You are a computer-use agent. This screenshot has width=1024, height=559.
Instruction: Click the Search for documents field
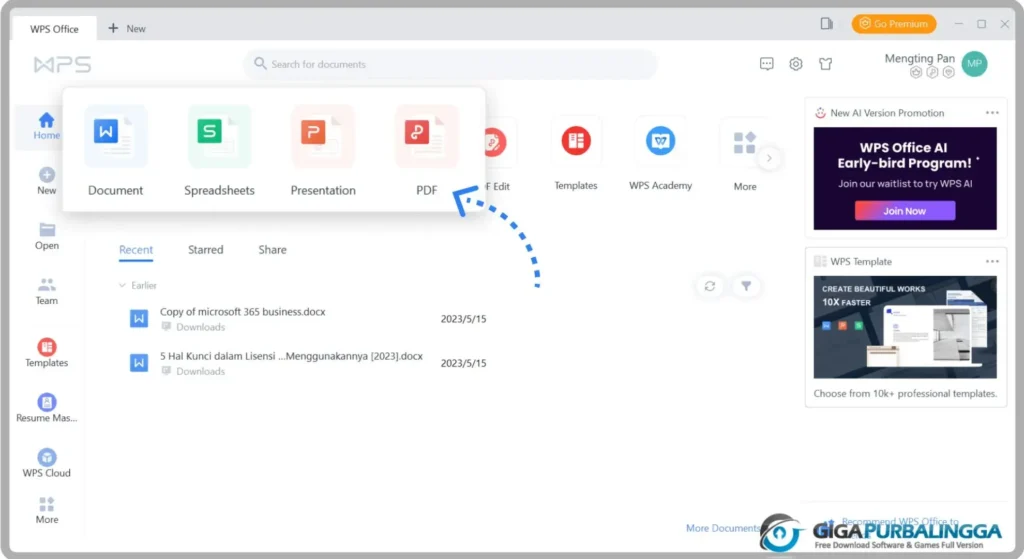point(451,64)
